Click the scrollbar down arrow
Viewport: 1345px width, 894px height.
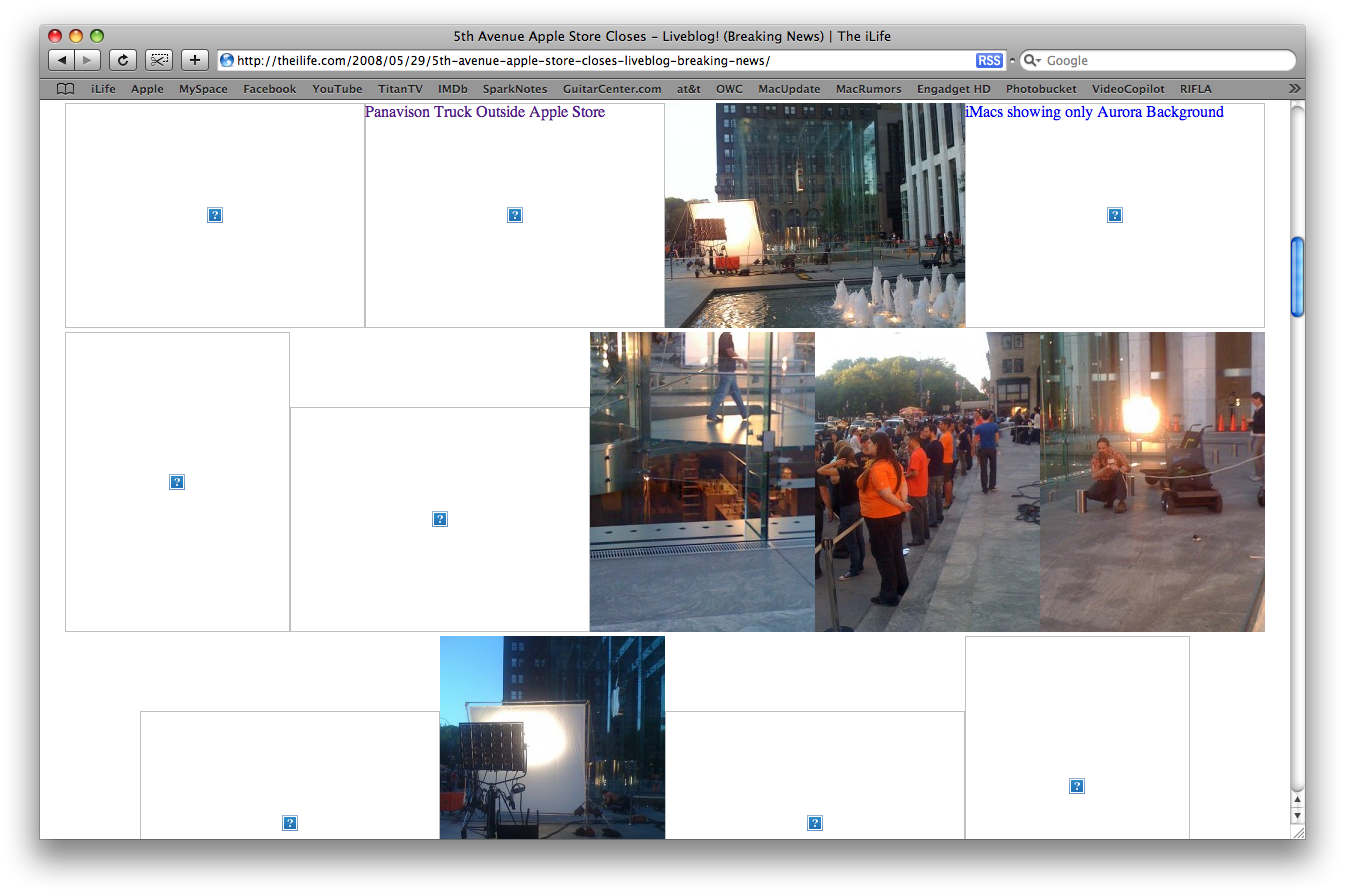1297,815
